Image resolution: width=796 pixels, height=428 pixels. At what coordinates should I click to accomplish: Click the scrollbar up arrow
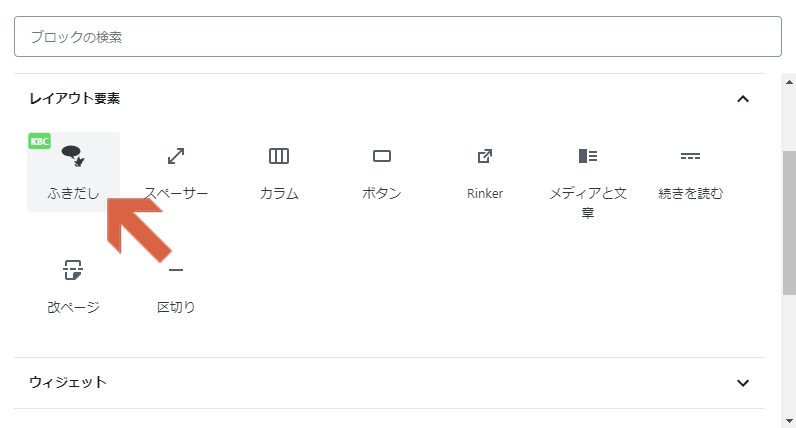pyautogui.click(x=789, y=81)
